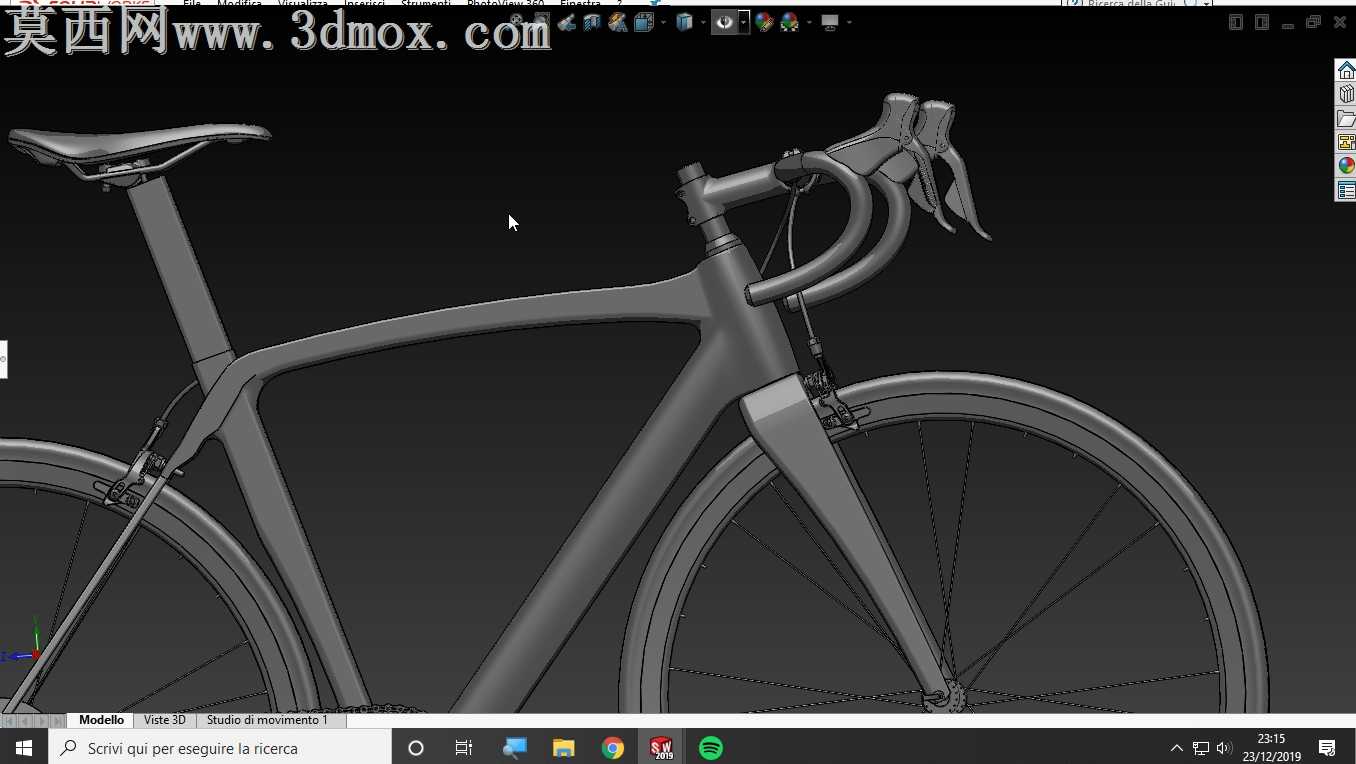Open Cortana from the taskbar

[416, 748]
